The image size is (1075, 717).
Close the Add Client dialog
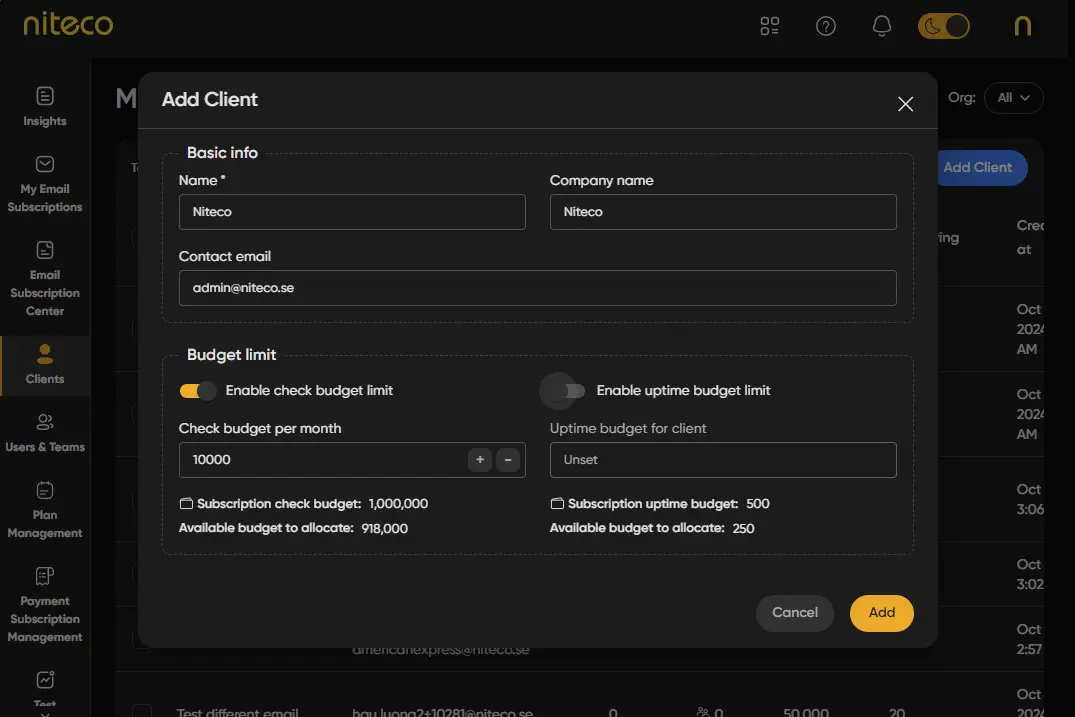click(905, 104)
